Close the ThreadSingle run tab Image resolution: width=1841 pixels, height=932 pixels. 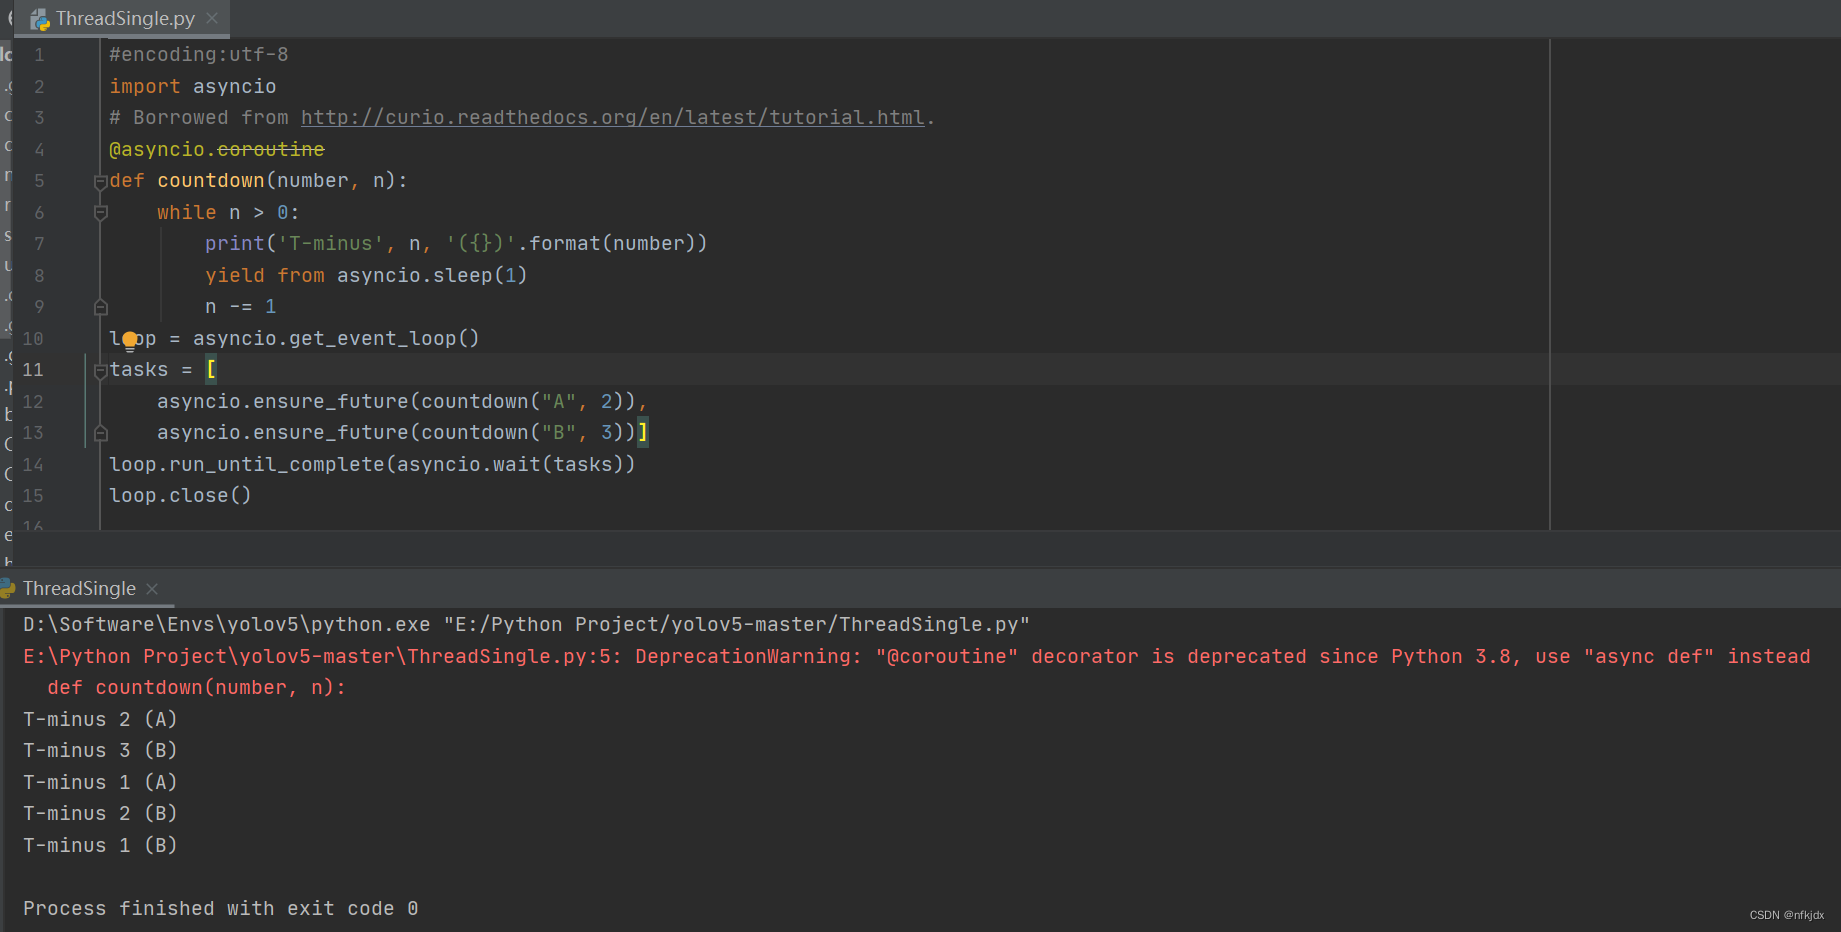pyautogui.click(x=152, y=589)
